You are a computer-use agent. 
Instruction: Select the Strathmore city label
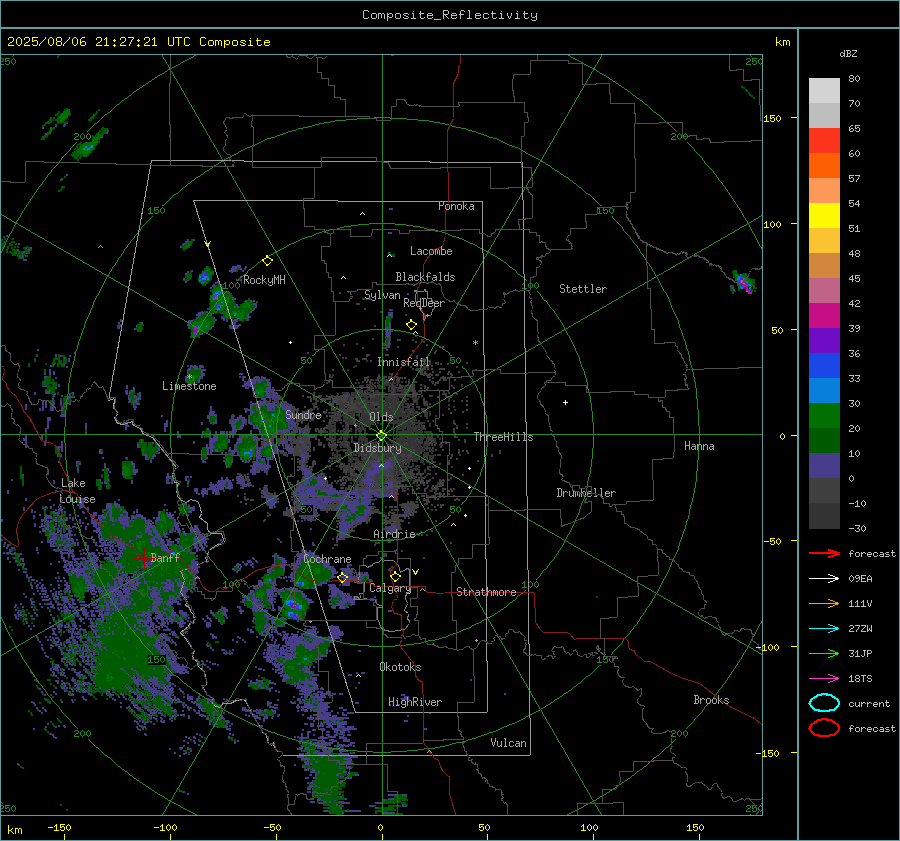(x=486, y=592)
